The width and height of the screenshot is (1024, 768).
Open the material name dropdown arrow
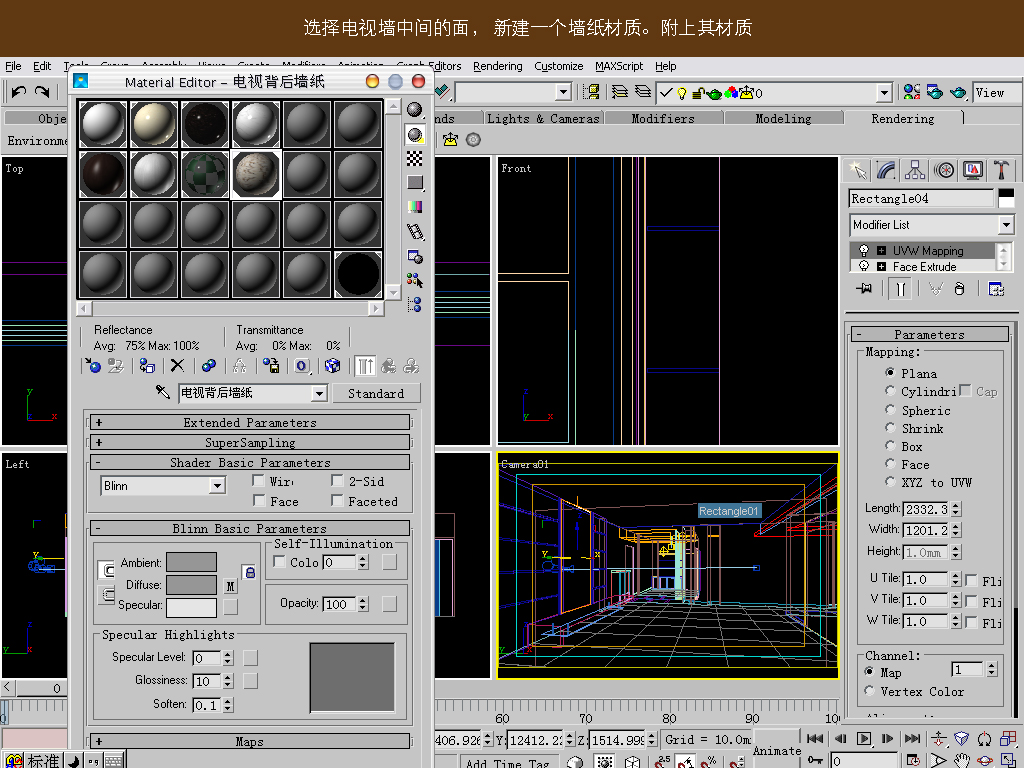pos(319,393)
